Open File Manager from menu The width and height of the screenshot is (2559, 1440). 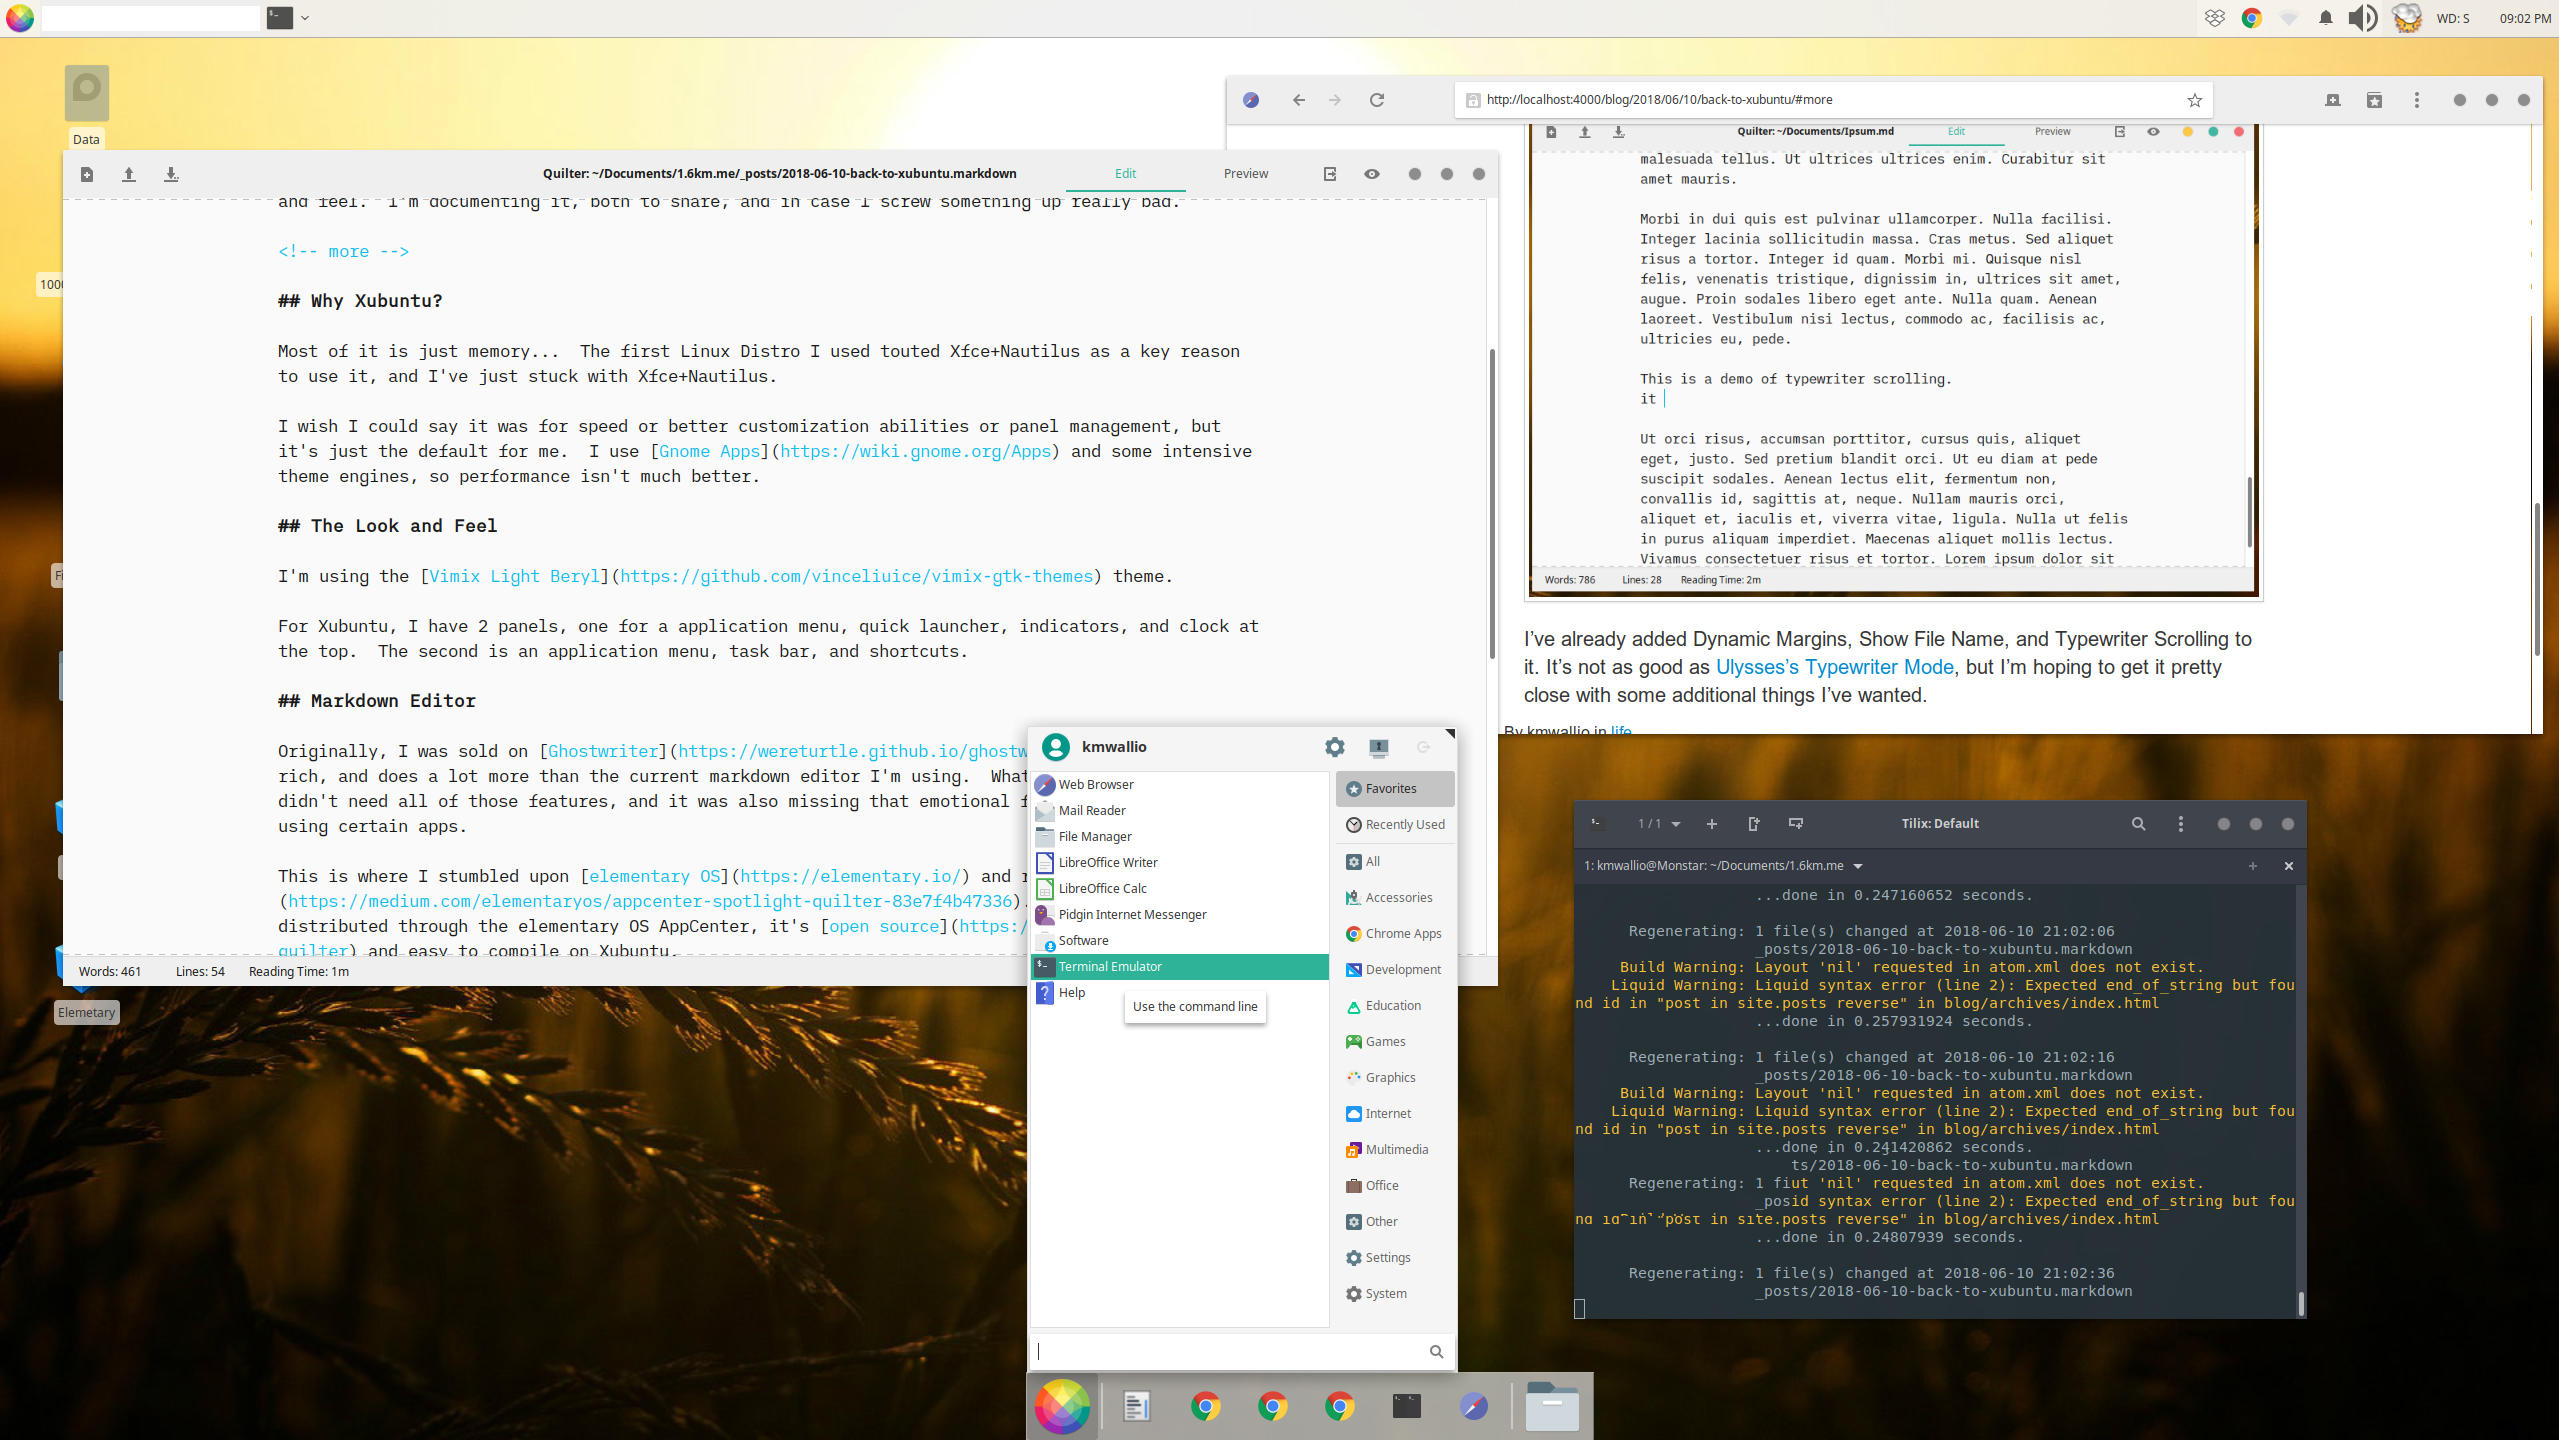pos(1179,837)
